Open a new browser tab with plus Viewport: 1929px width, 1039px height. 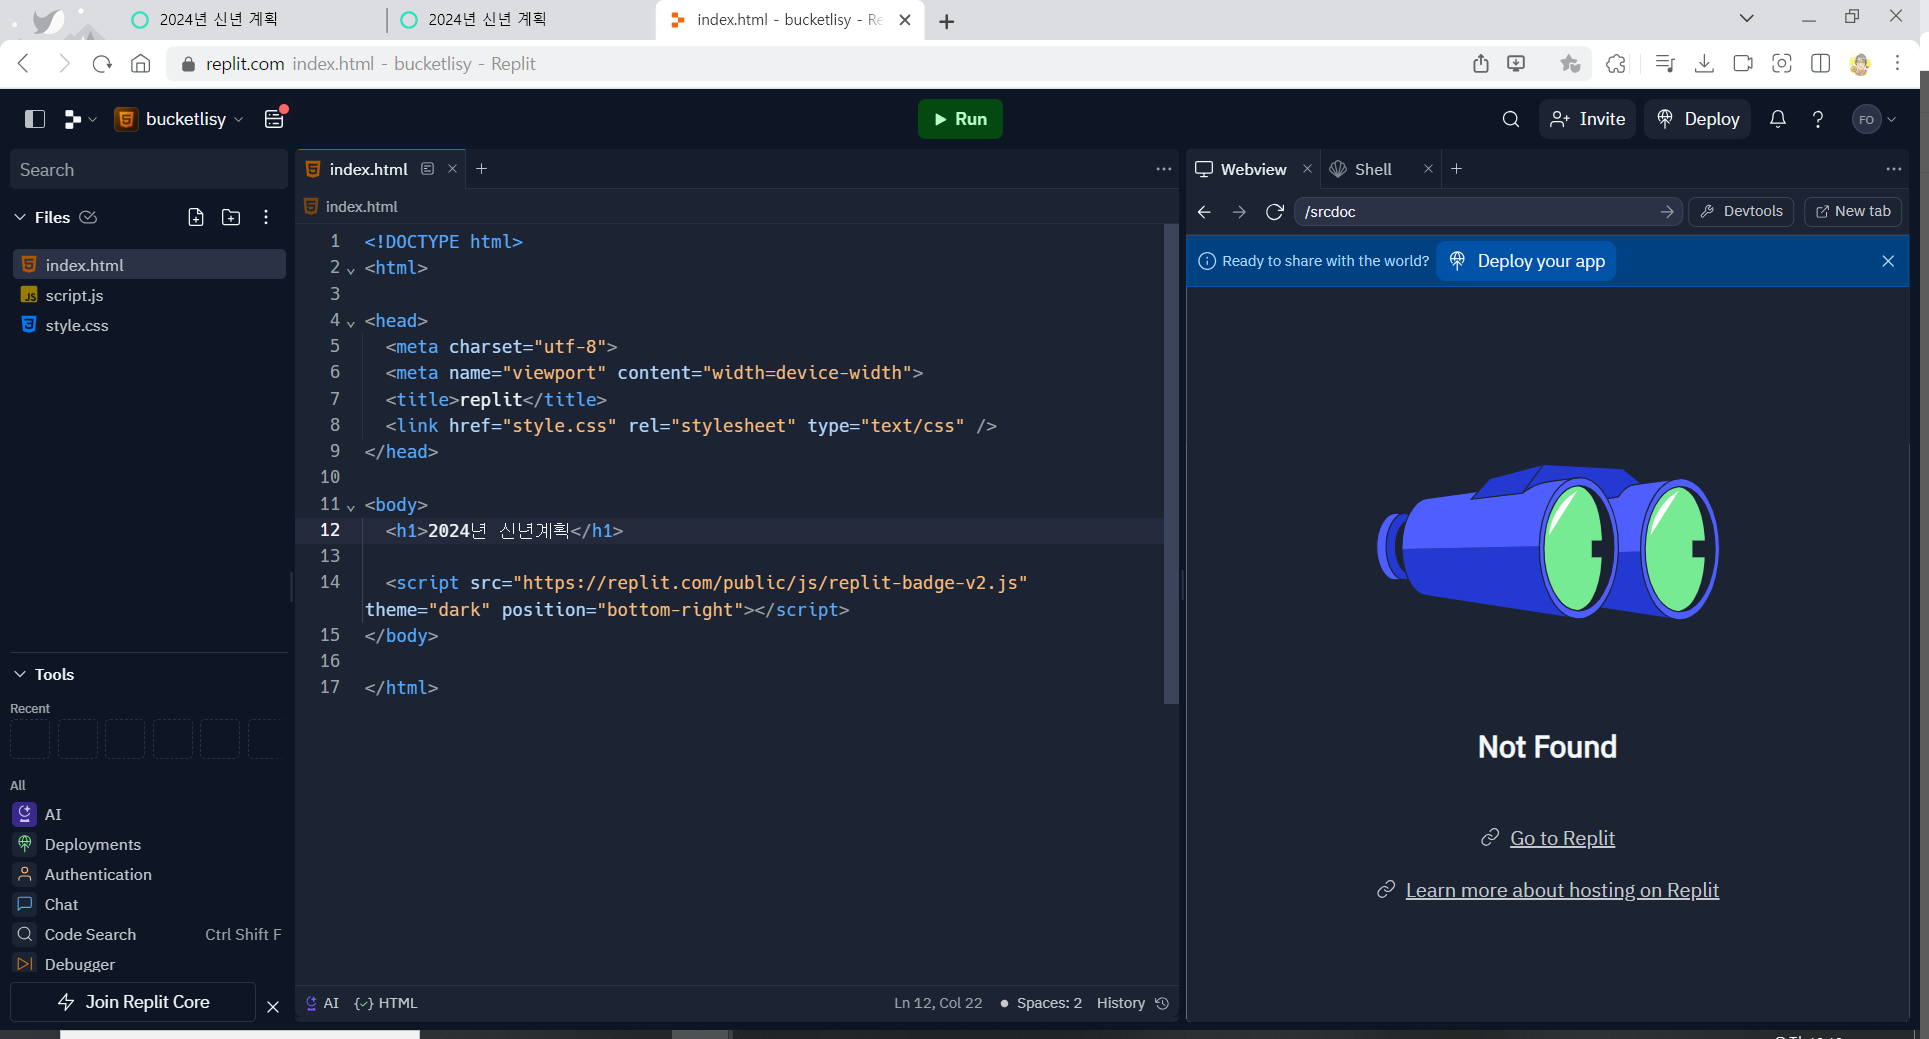click(947, 21)
